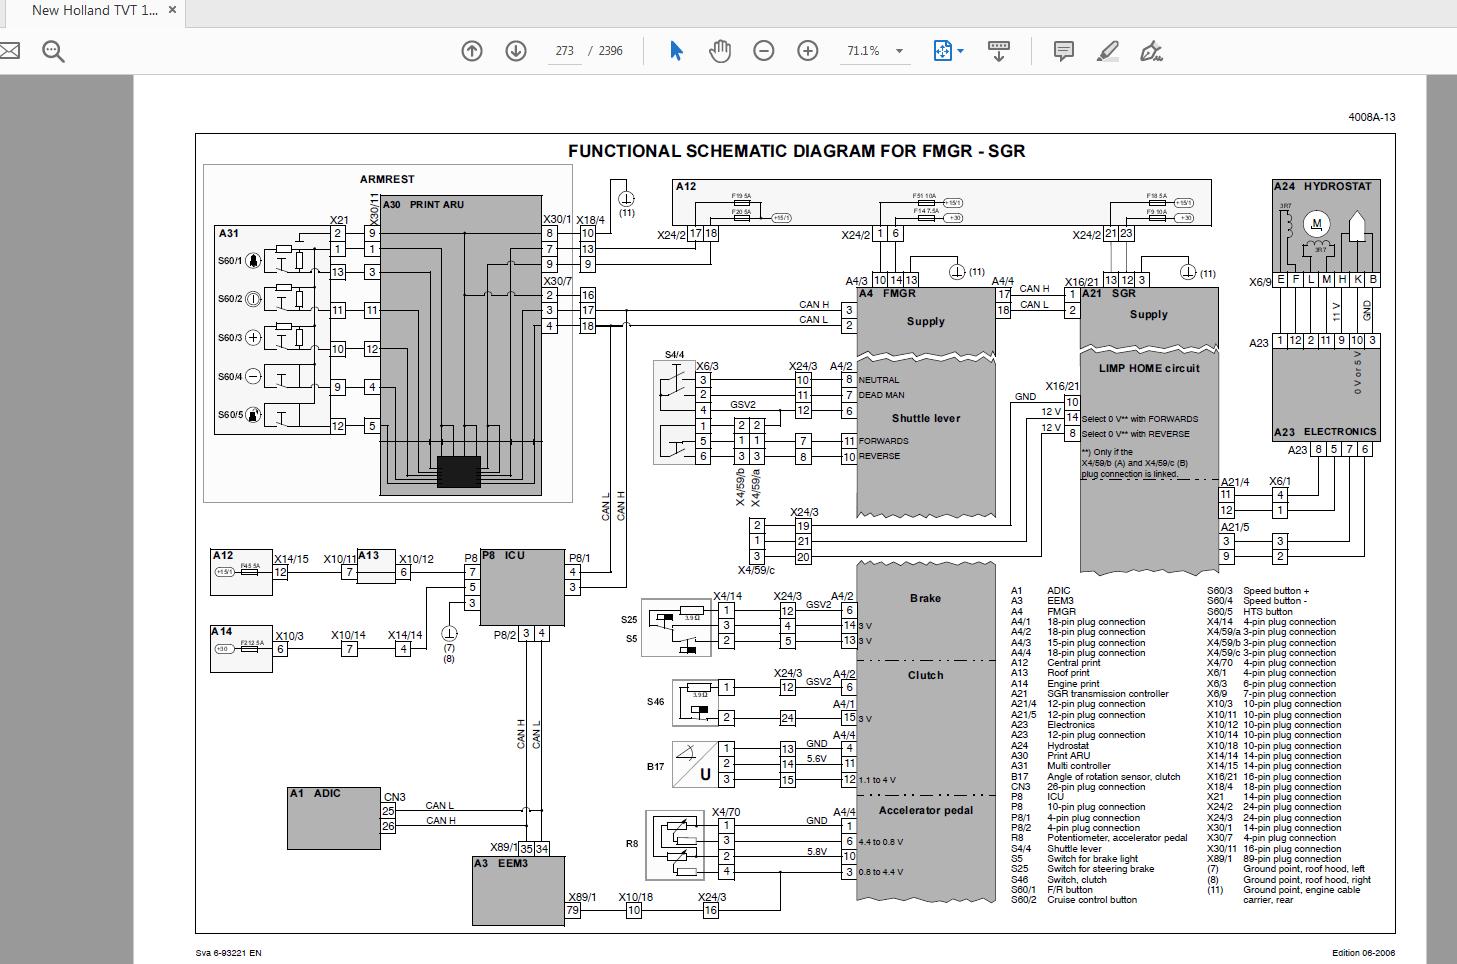1457x964 pixels.
Task: Click the email envelope icon
Action: coord(8,51)
